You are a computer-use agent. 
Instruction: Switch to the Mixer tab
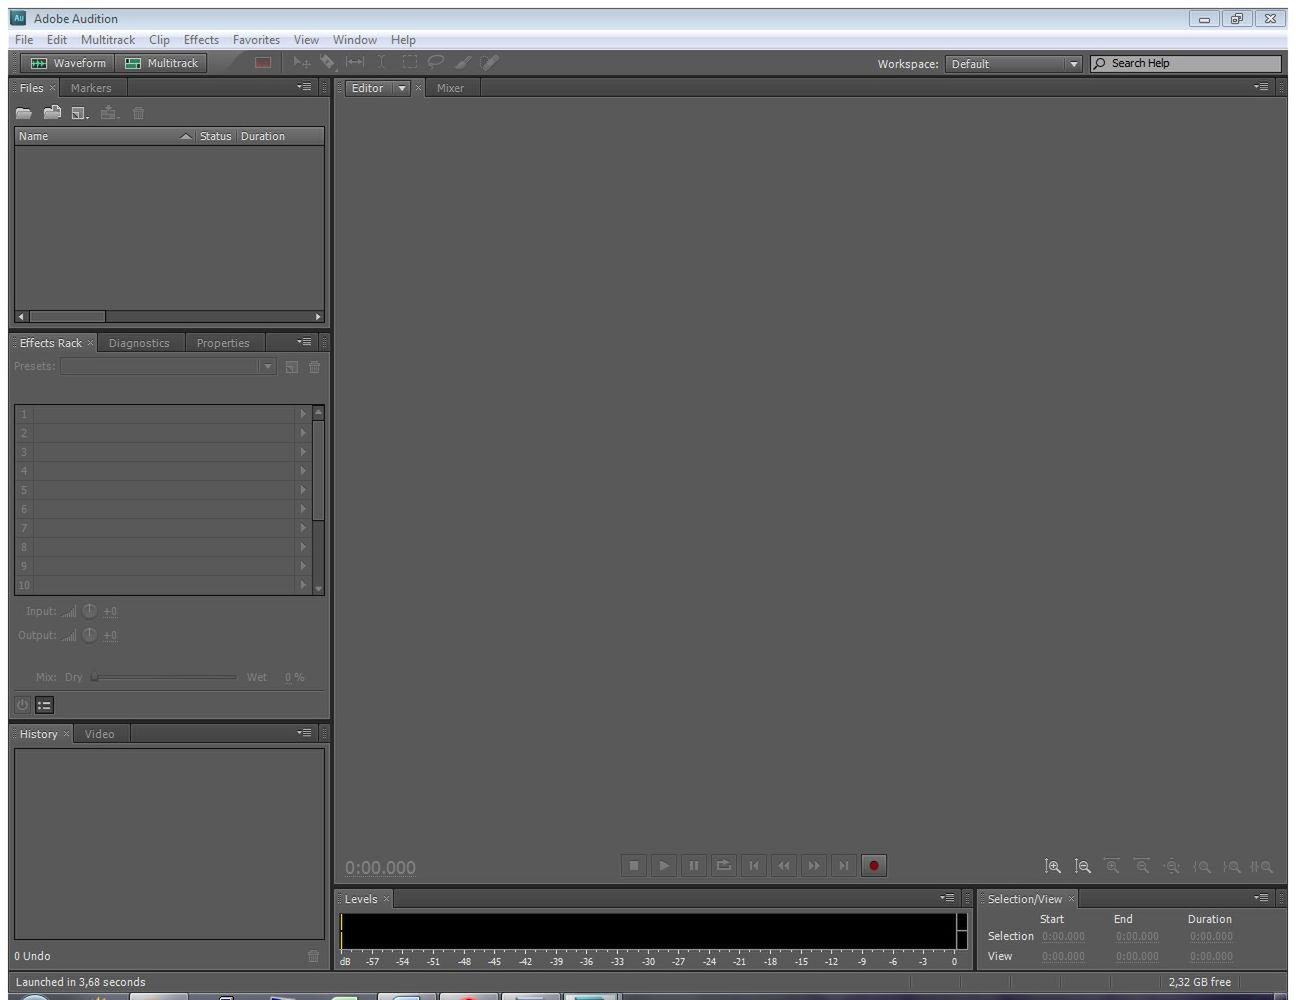point(450,88)
